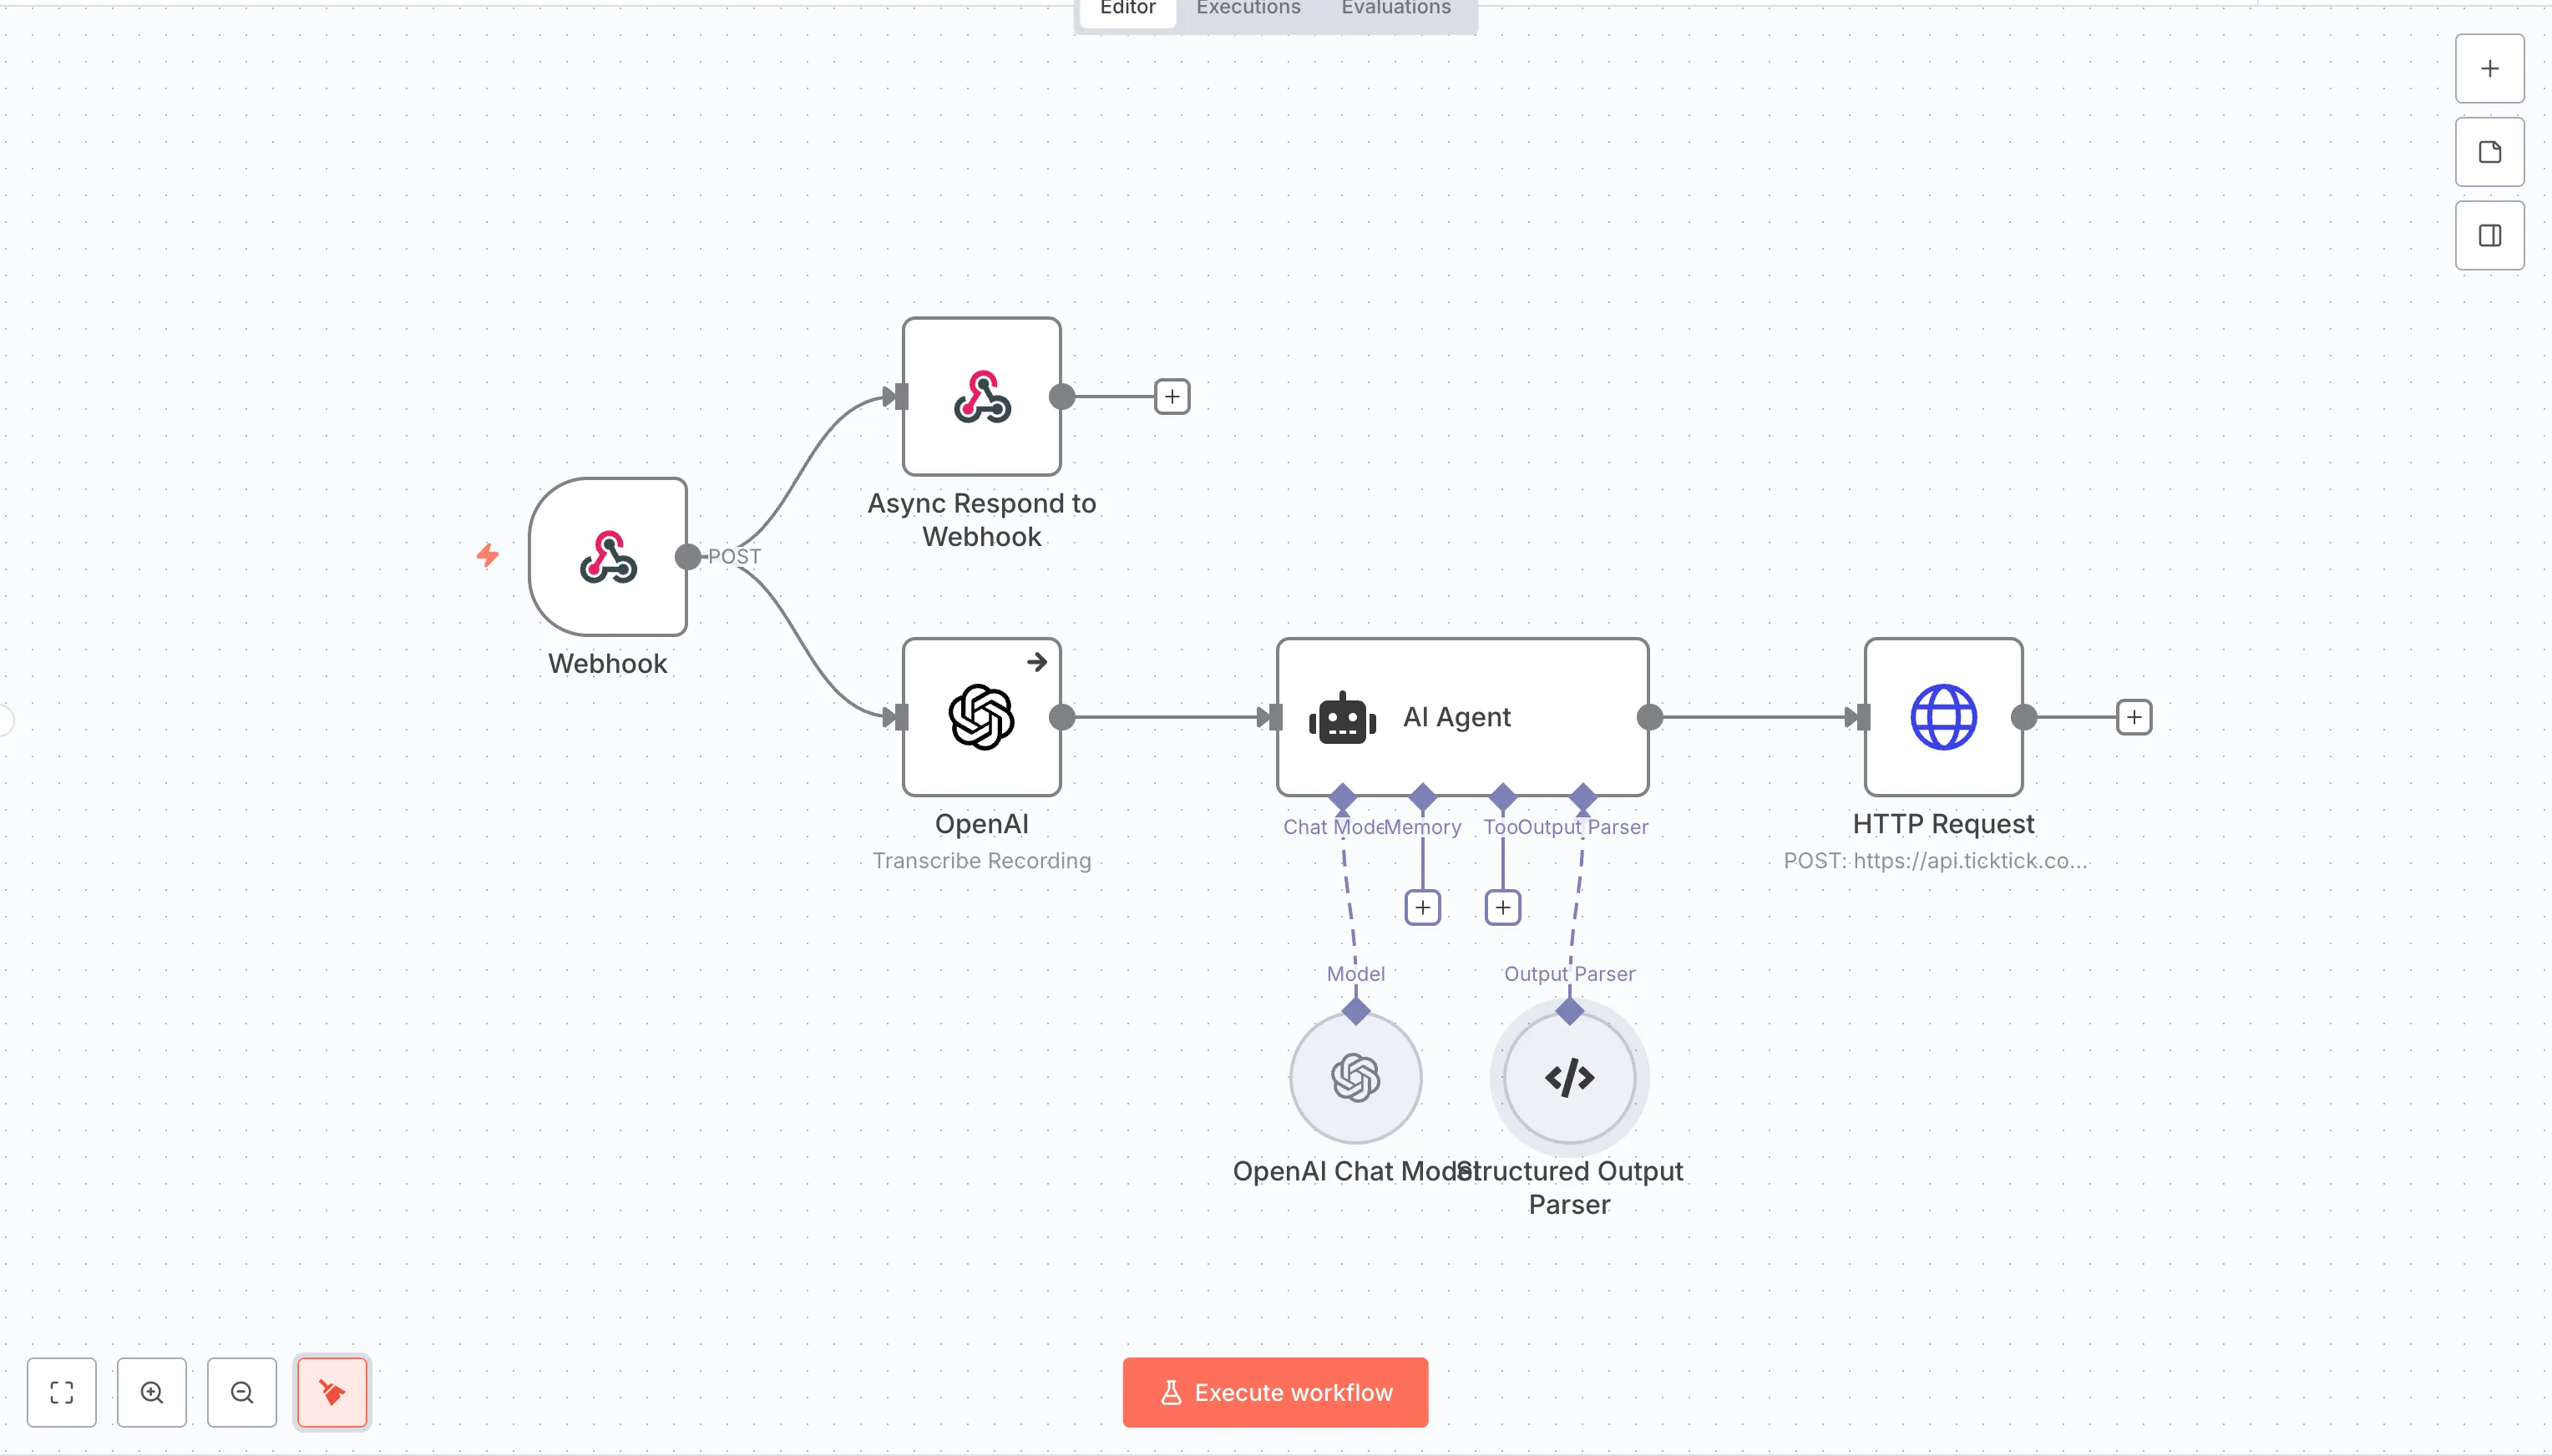This screenshot has height=1456, width=2552.
Task: Open the add node plus panel
Action: pyautogui.click(x=2489, y=69)
